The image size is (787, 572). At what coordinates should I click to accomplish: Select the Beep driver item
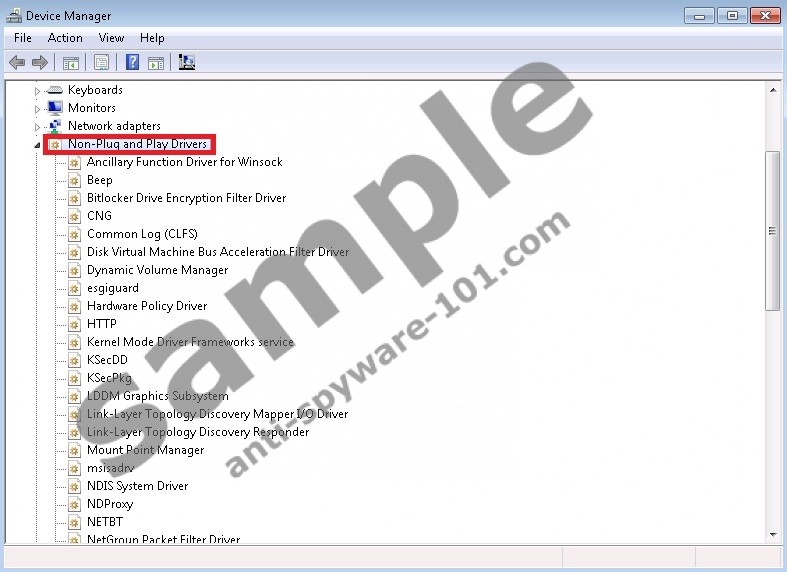point(99,180)
